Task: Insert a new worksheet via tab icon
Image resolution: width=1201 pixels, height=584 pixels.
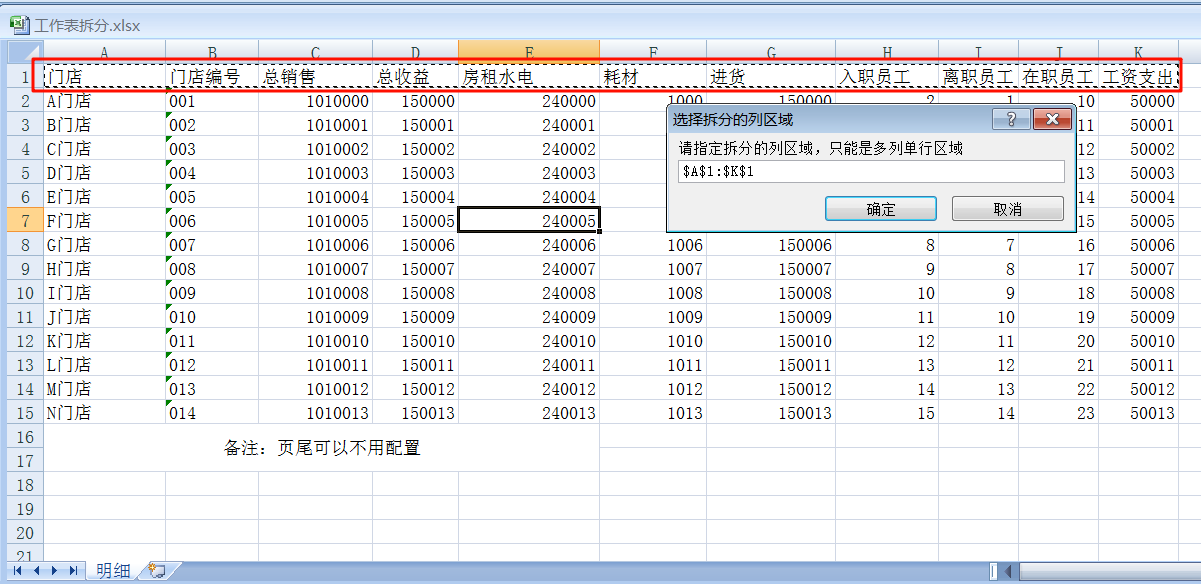Action: tap(156, 571)
